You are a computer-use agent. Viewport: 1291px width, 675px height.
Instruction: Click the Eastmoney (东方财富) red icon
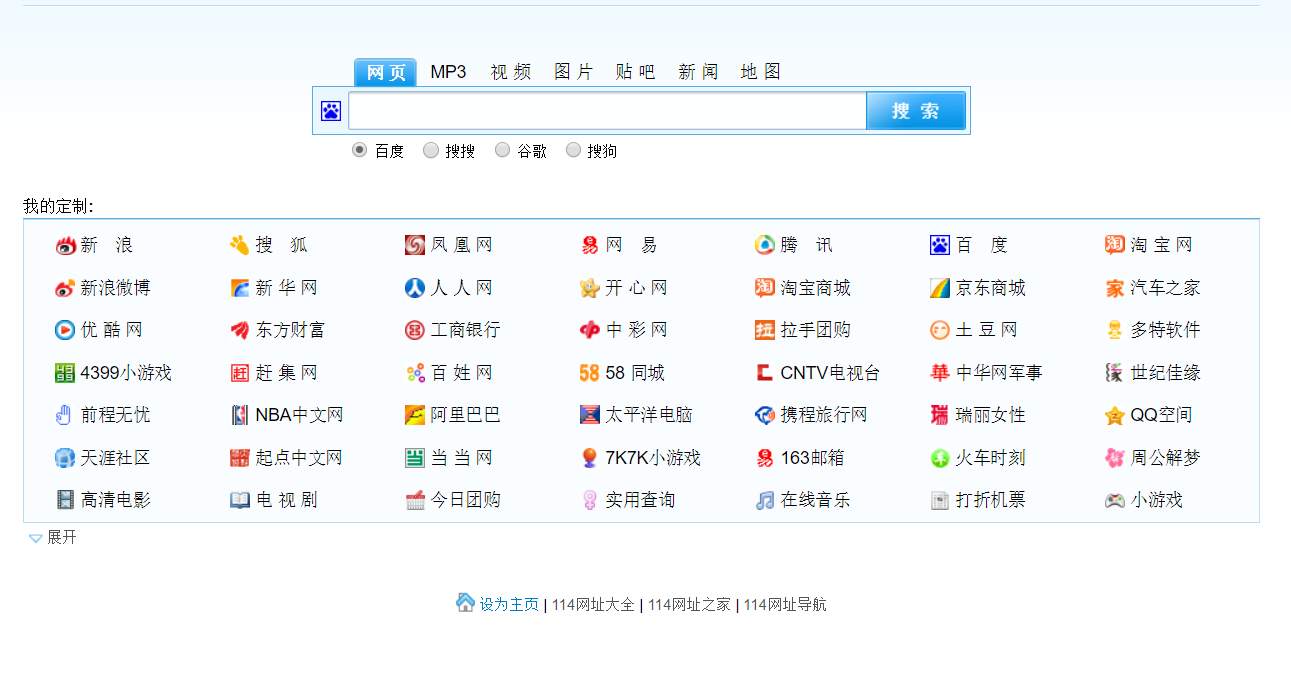[x=239, y=330]
